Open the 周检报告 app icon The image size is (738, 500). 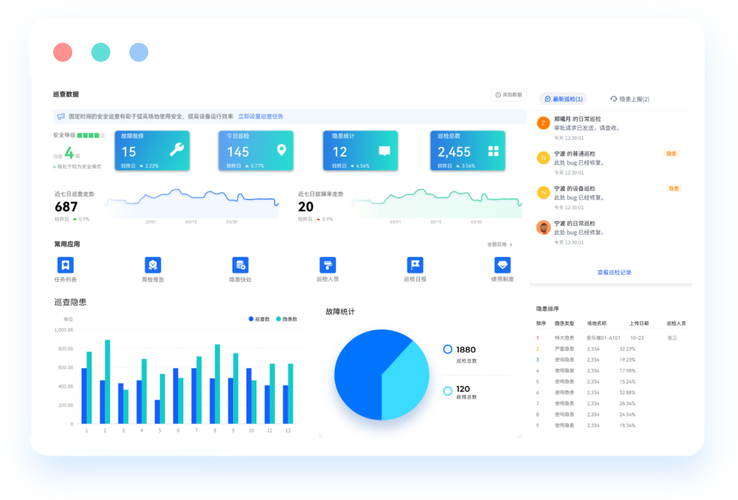pos(153,265)
